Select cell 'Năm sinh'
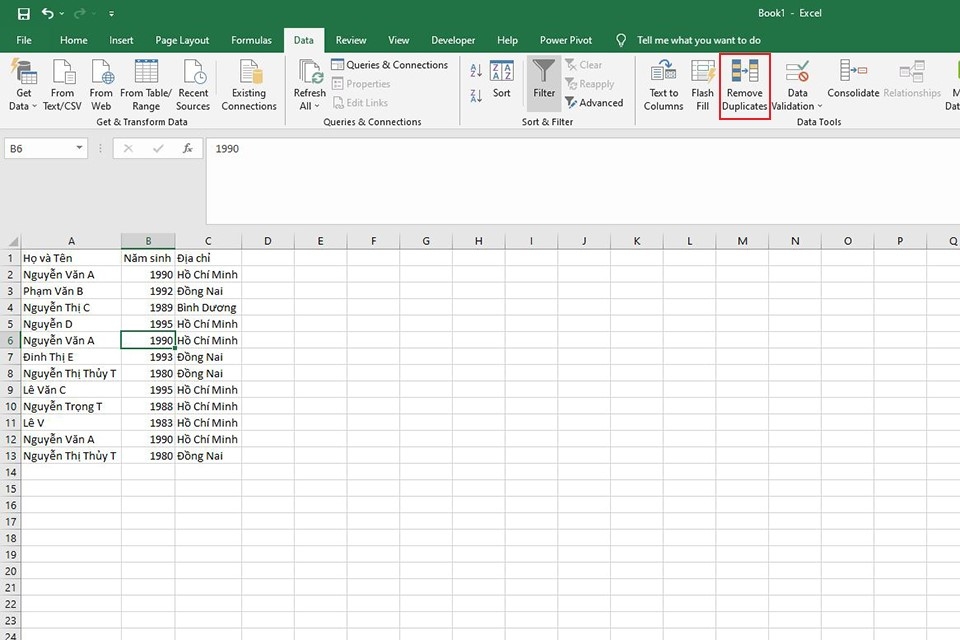Viewport: 960px width, 640px height. (x=148, y=258)
